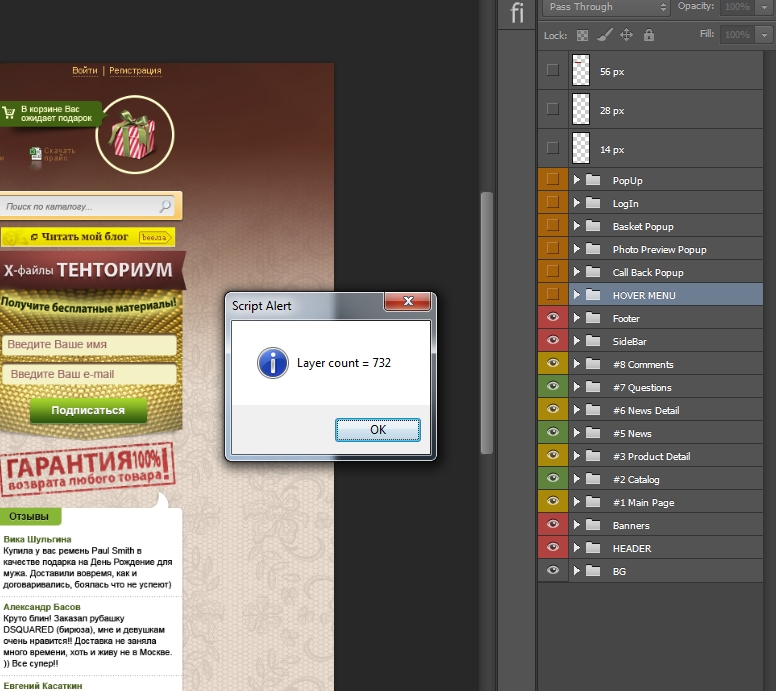Toggle visibility of the BG group

552,572
